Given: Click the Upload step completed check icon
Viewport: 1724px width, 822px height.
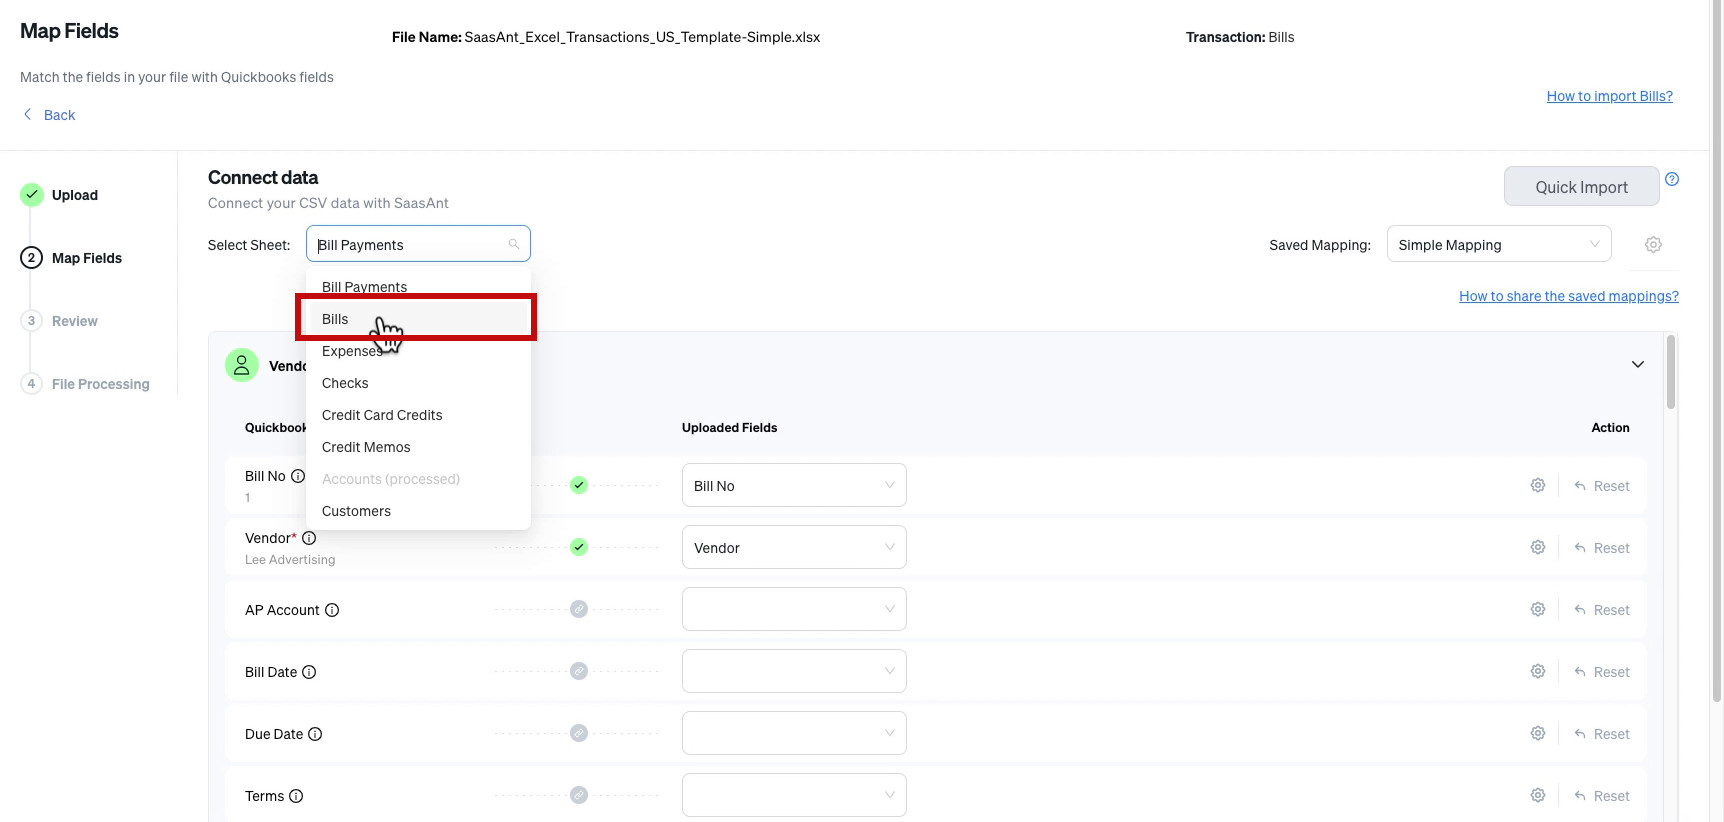Looking at the screenshot, I should tap(32, 194).
